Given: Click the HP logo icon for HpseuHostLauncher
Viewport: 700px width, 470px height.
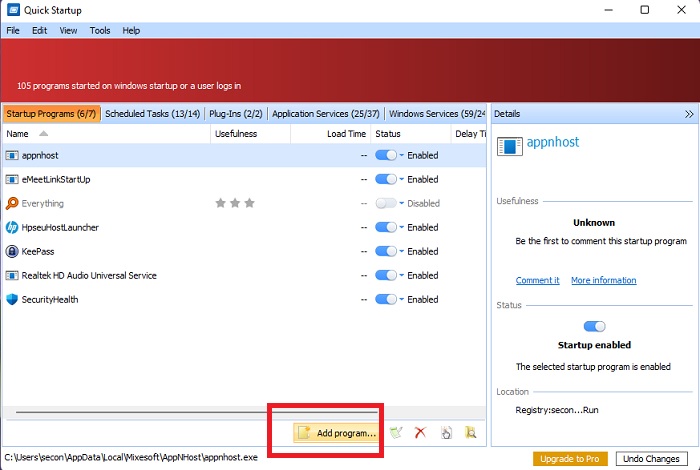Looking at the screenshot, I should click(x=12, y=227).
